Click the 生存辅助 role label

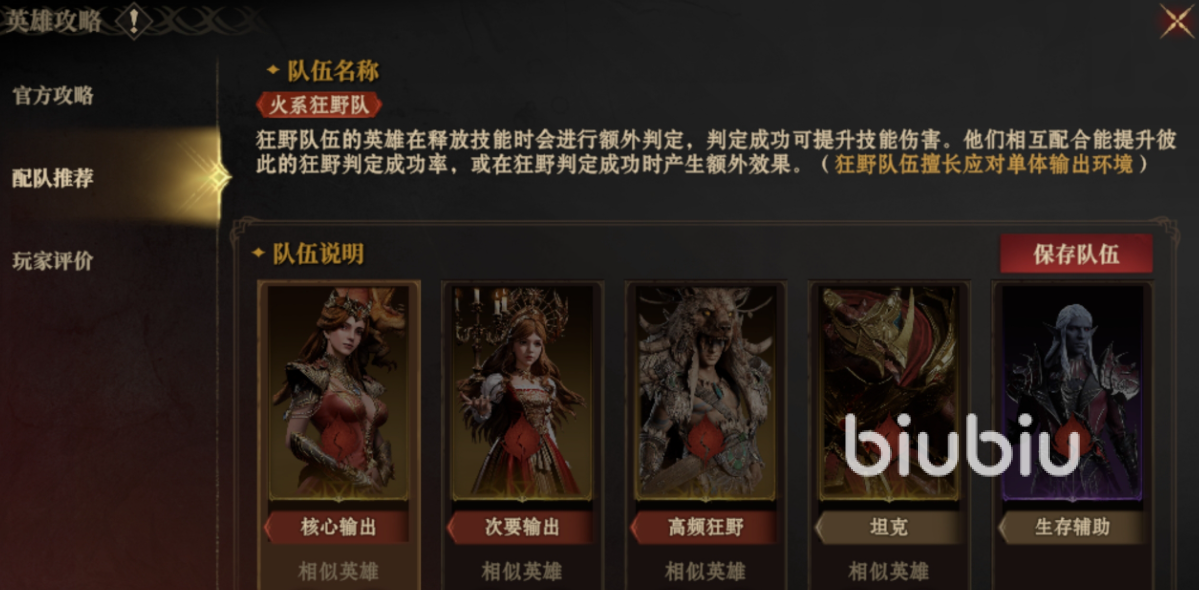click(1072, 527)
